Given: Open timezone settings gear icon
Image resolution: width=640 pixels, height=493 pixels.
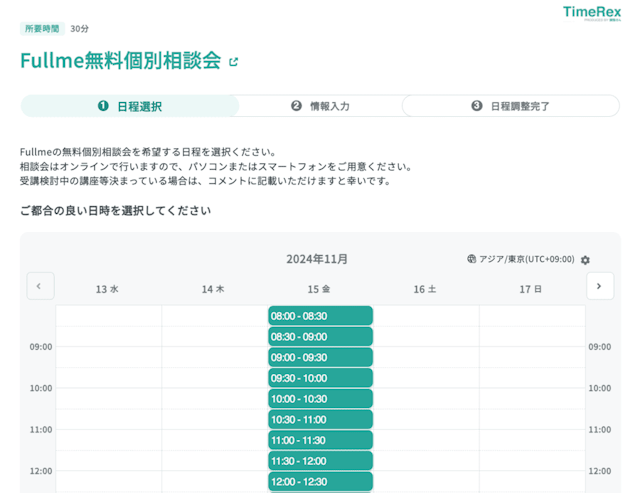Looking at the screenshot, I should click(x=585, y=260).
